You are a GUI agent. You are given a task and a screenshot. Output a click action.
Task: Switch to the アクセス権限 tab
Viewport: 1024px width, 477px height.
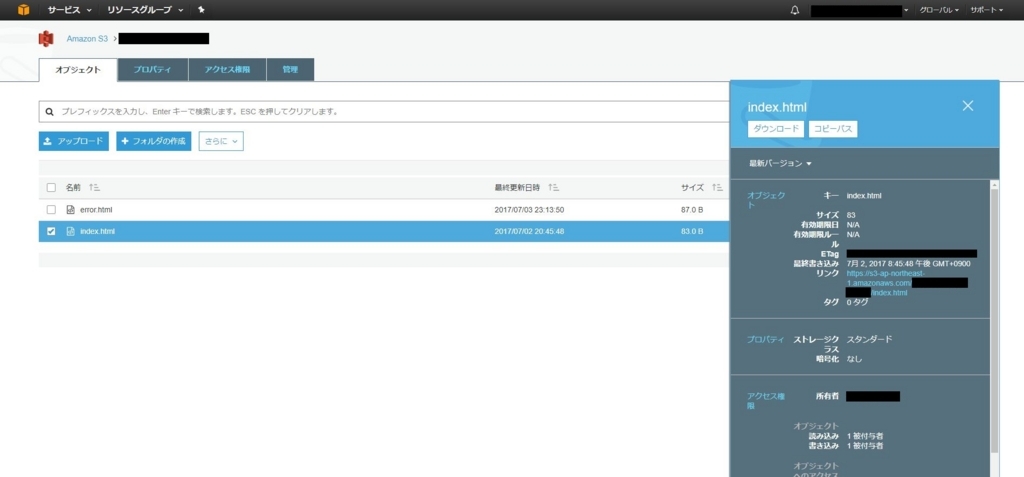click(227, 70)
